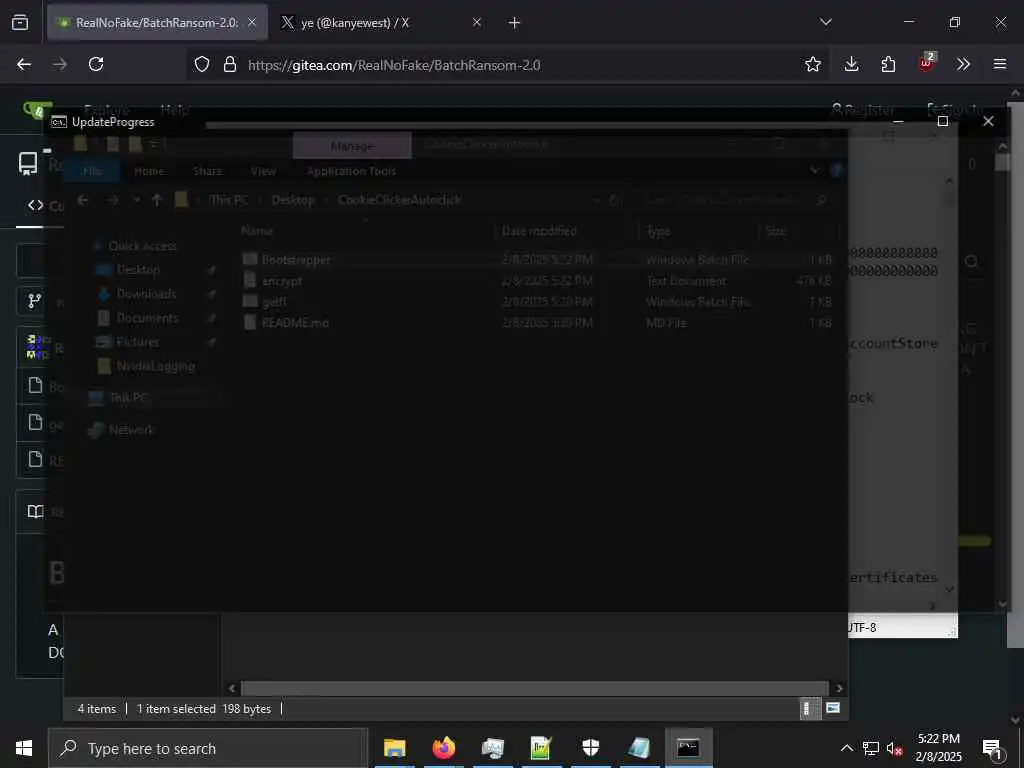1024x768 pixels.
Task: Sort files by Name column
Action: (x=257, y=231)
